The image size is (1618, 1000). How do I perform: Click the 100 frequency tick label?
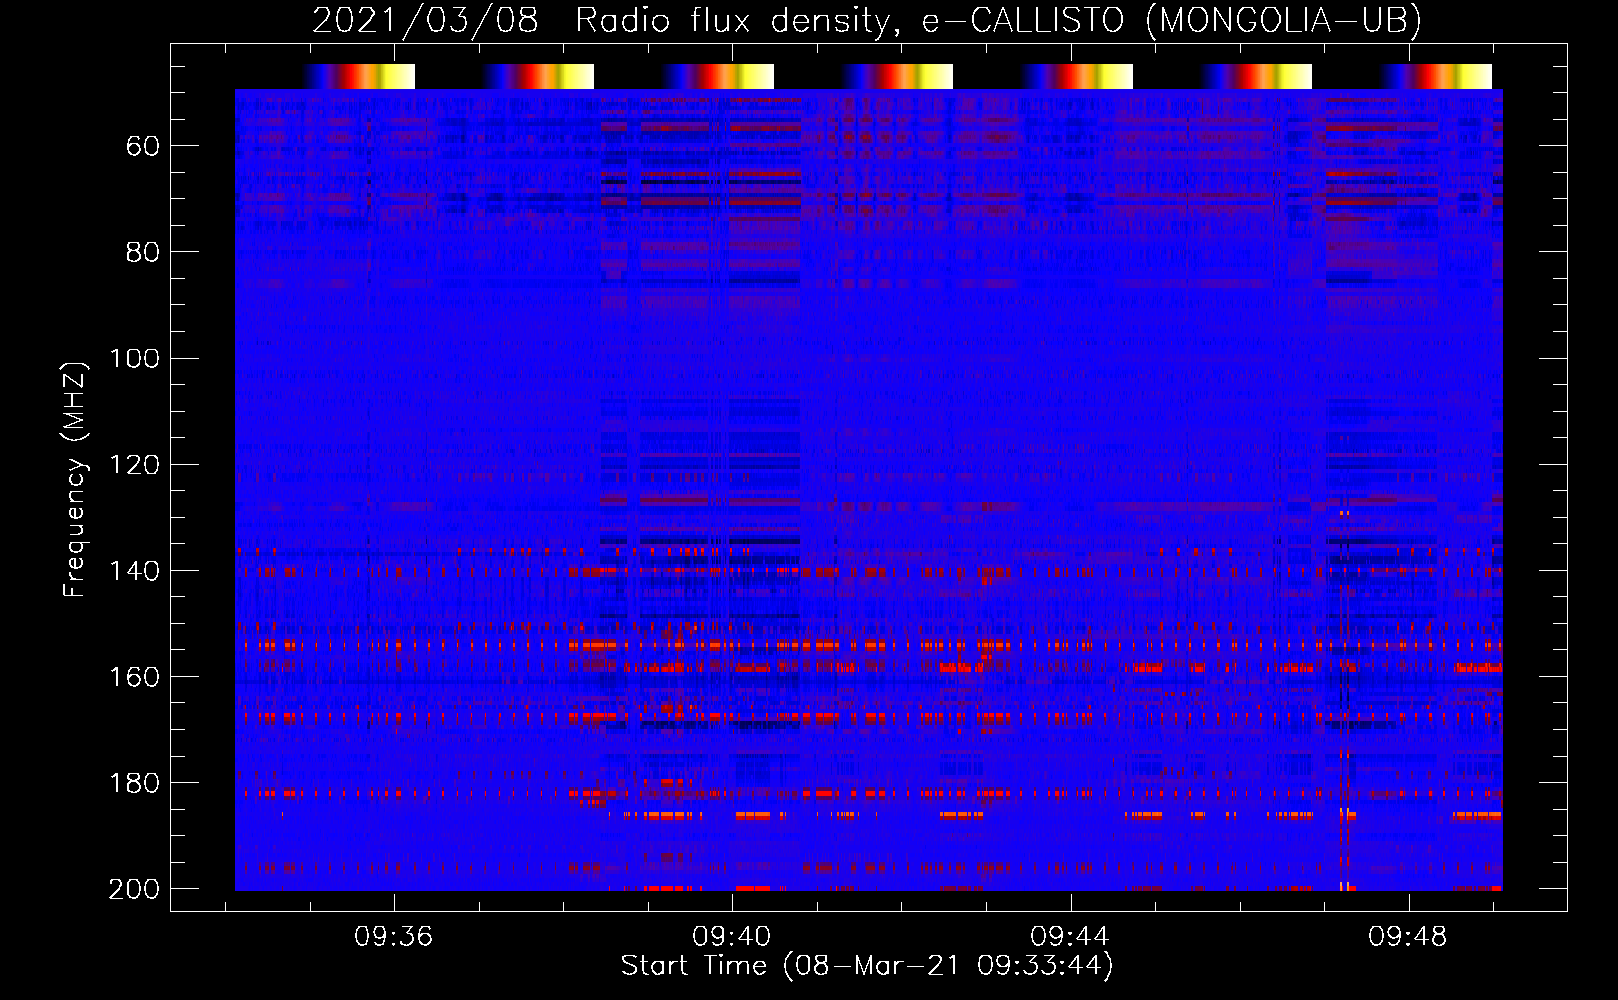pos(134,358)
